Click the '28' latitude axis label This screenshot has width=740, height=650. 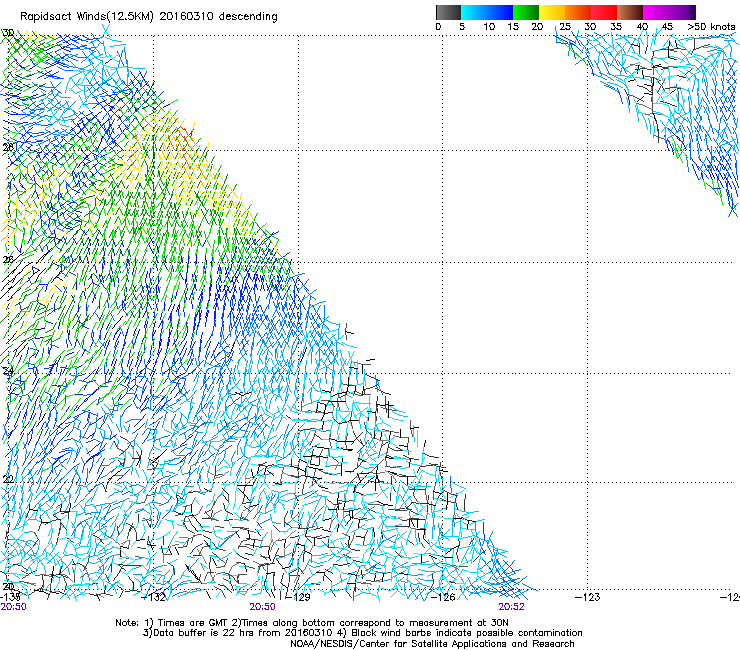(x=8, y=147)
